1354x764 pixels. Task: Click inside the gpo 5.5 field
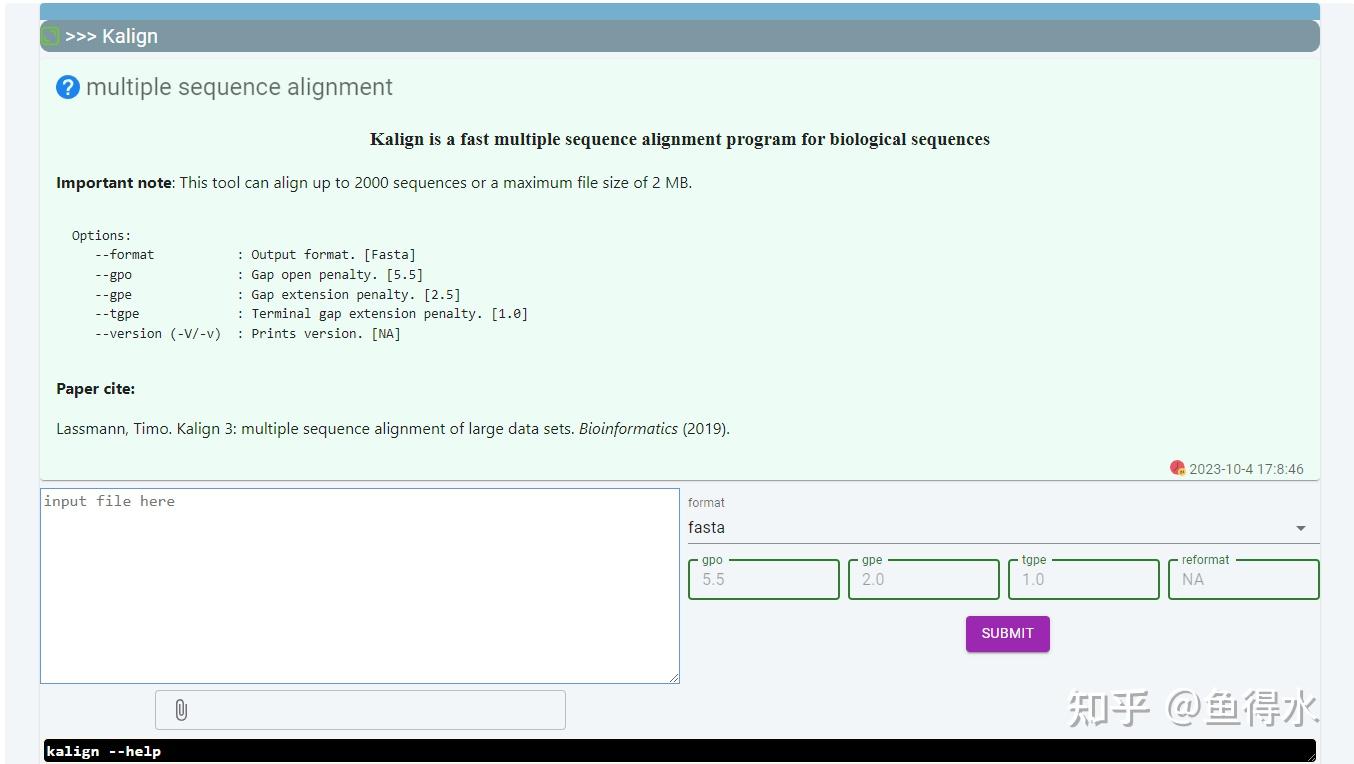point(763,579)
